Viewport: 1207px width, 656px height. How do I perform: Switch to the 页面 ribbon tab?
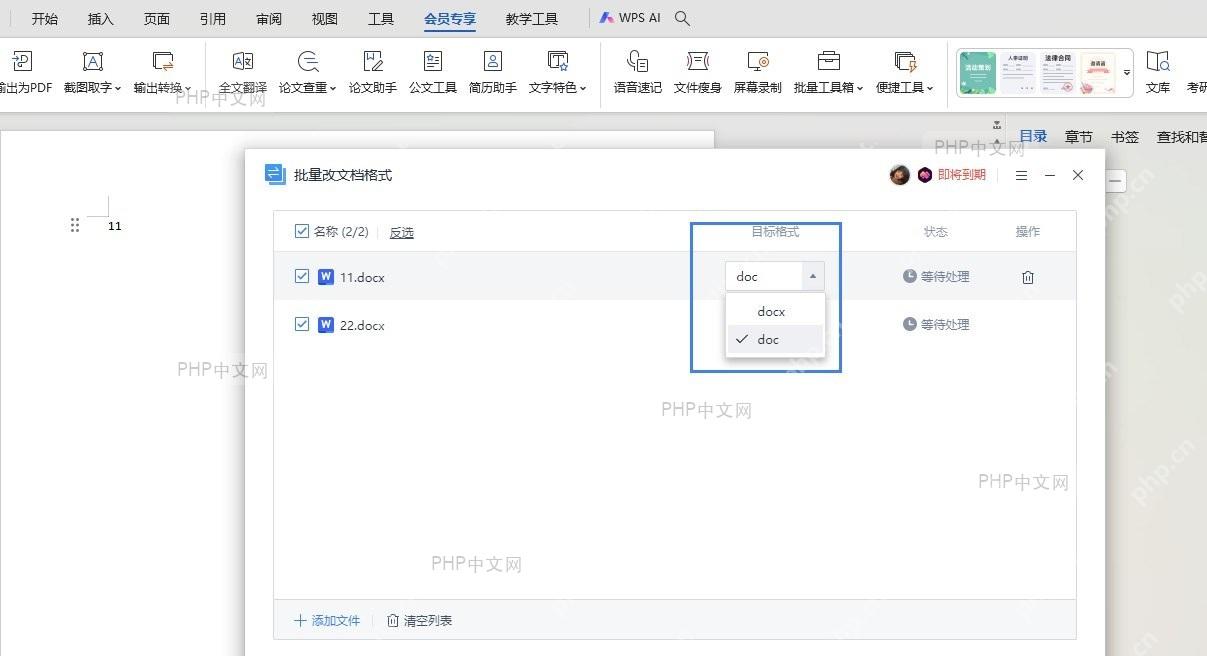click(157, 19)
